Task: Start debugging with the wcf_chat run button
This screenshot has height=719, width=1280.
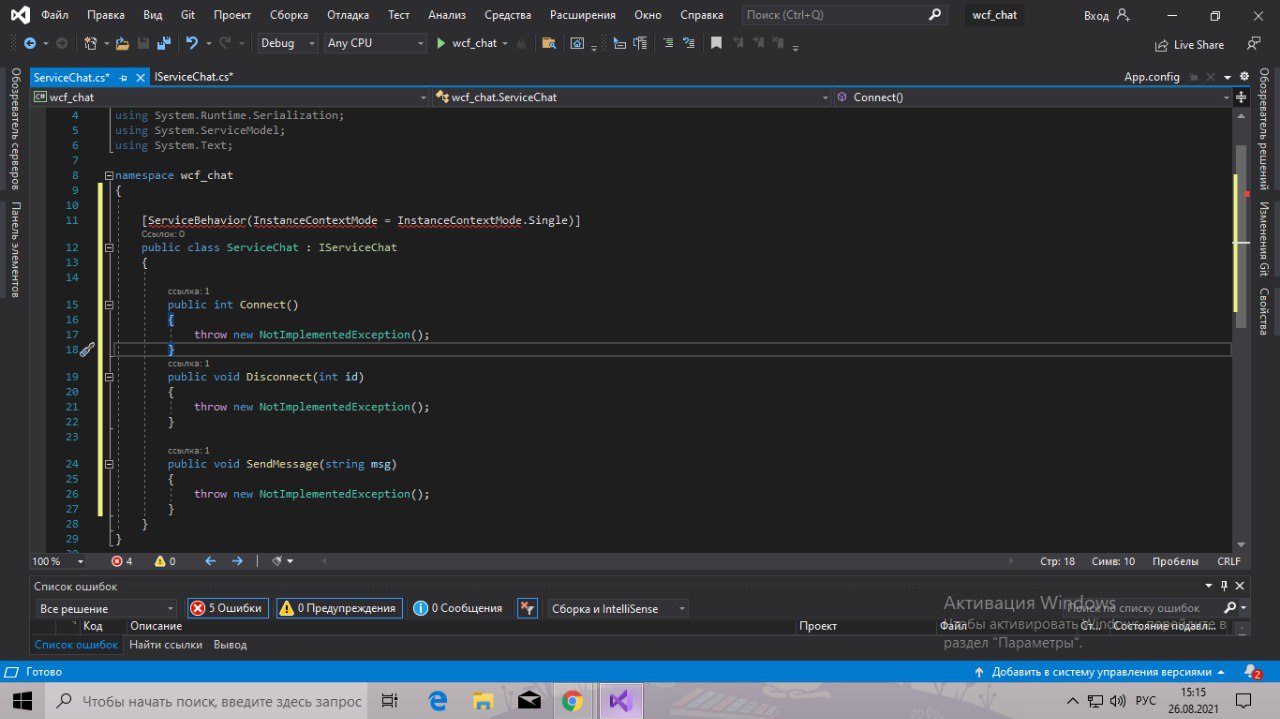Action: (466, 44)
